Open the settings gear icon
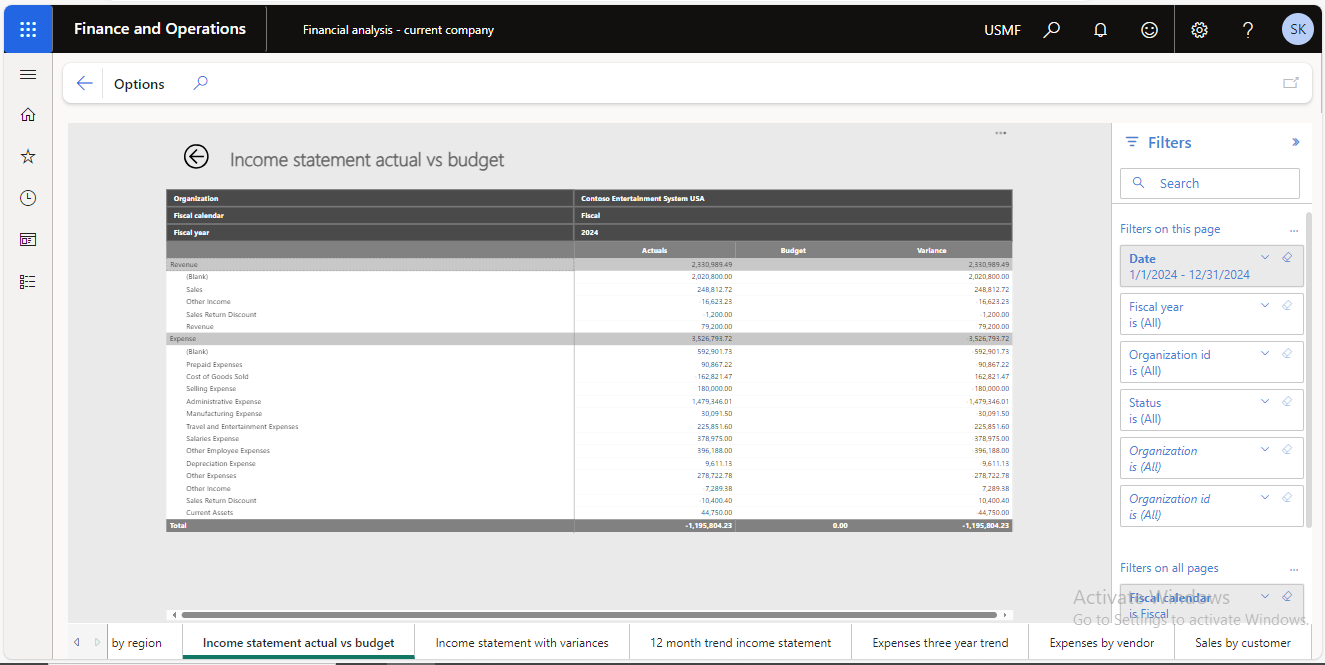 tap(1199, 30)
